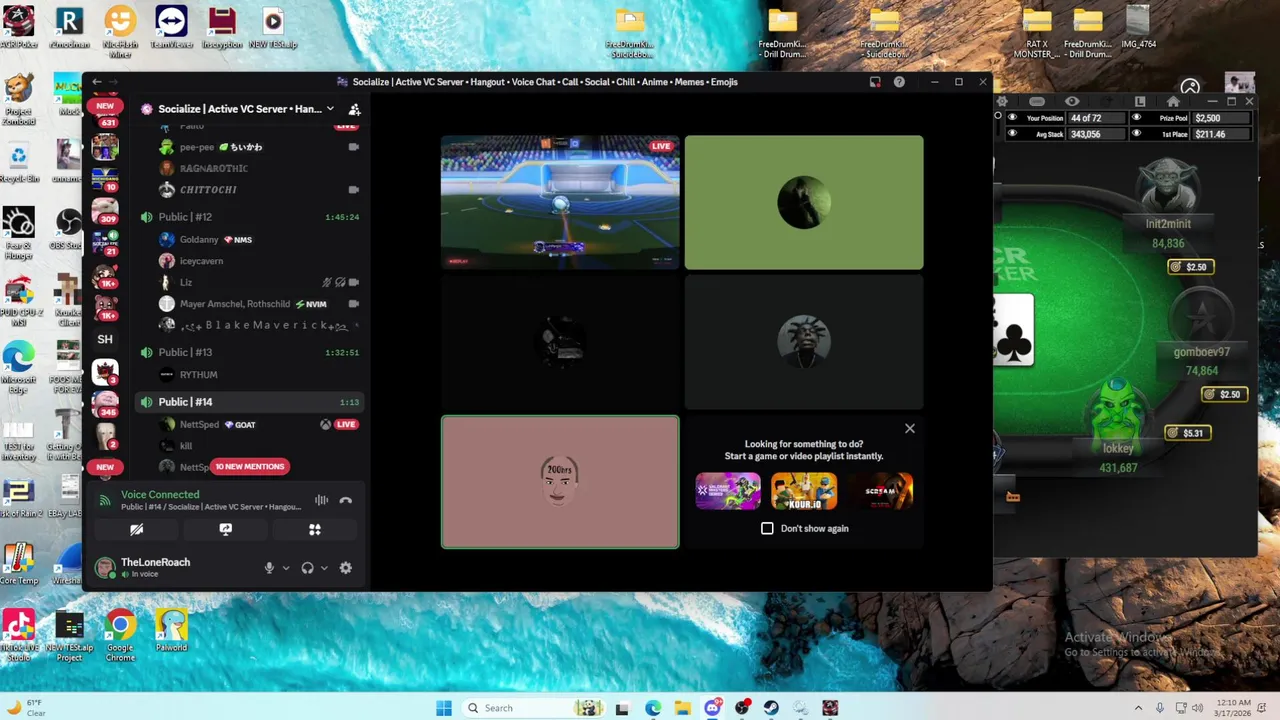This screenshot has height=720, width=1280.
Task: Go to poker lobby home icon
Action: click(x=1173, y=101)
